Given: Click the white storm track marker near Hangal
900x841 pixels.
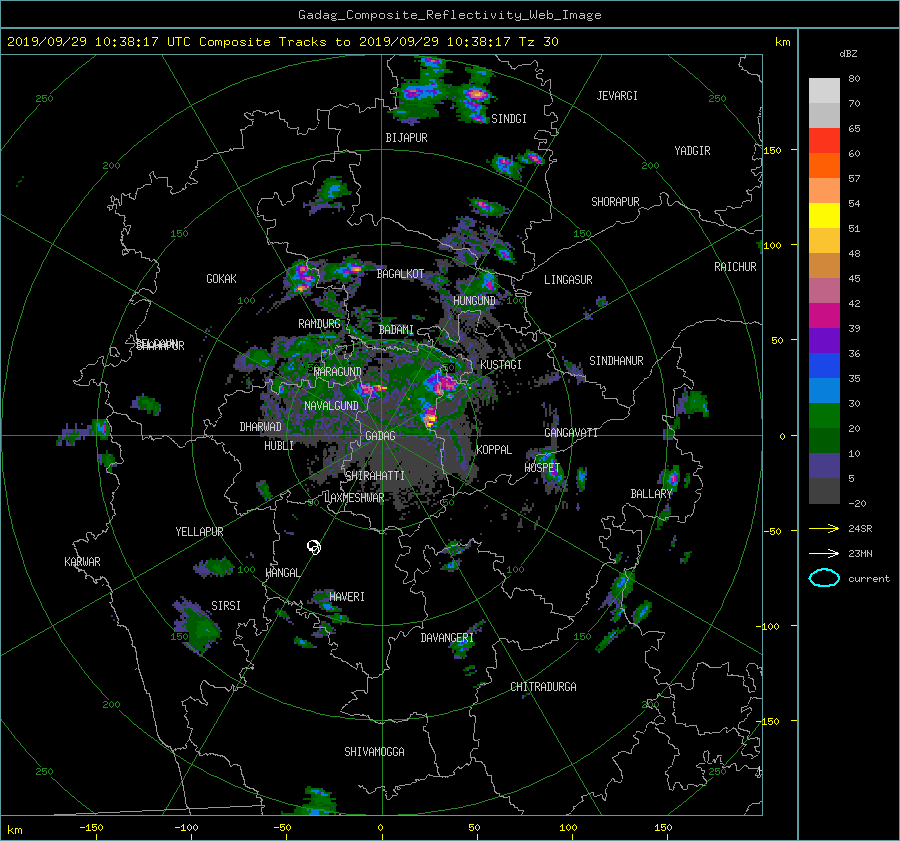Looking at the screenshot, I should pos(313,547).
